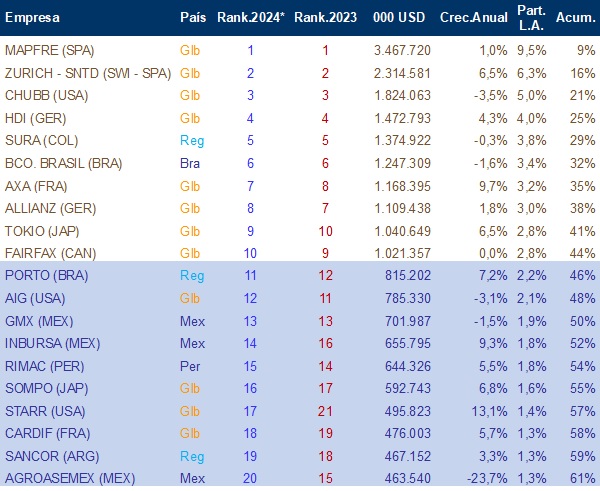Click the Rank.2024* column header

coord(251,18)
